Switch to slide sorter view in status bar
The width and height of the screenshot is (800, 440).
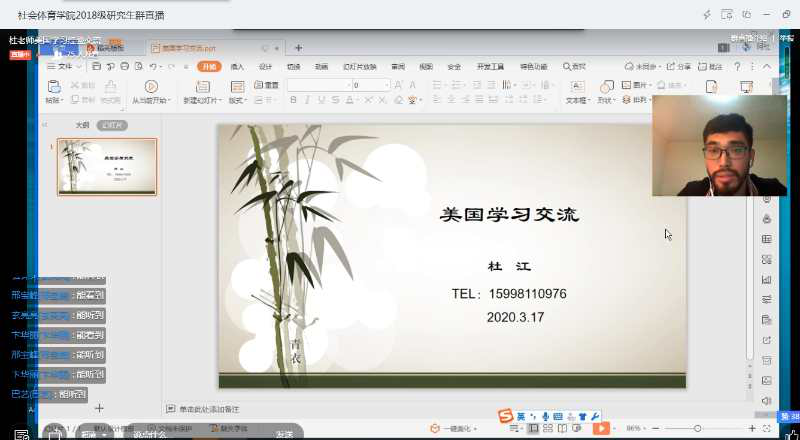(x=549, y=428)
